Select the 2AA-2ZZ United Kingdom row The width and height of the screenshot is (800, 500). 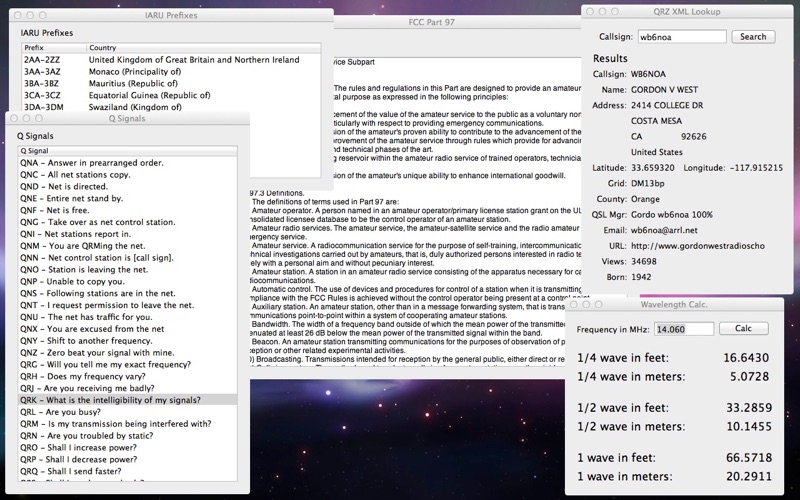(171, 60)
